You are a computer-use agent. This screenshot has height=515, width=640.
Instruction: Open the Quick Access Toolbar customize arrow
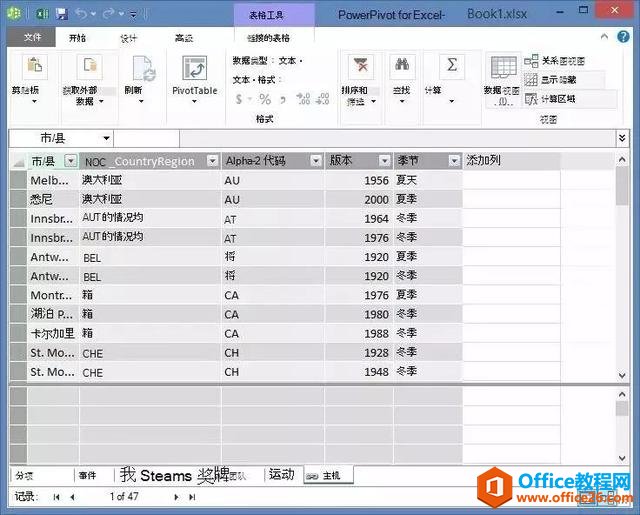pos(133,15)
